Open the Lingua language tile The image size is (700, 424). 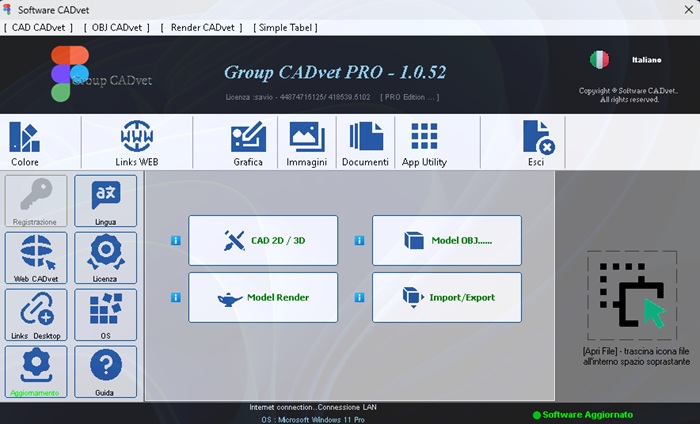coord(105,201)
